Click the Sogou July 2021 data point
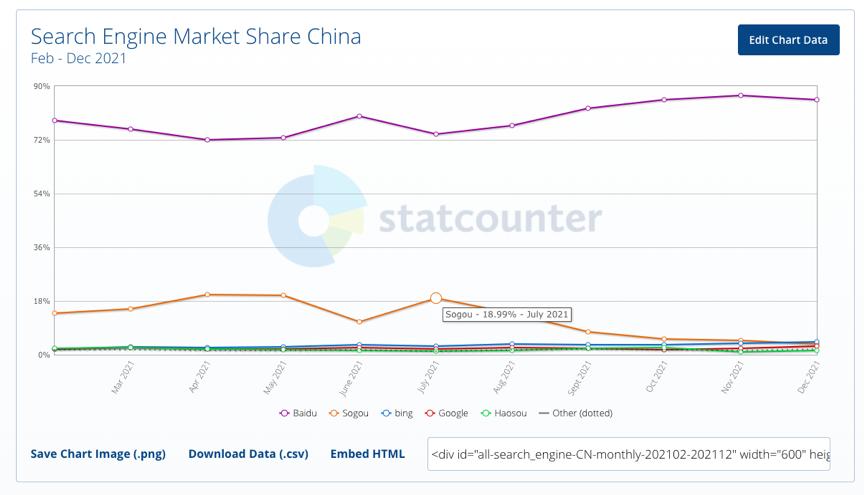Image resolution: width=864 pixels, height=495 pixels. click(436, 298)
